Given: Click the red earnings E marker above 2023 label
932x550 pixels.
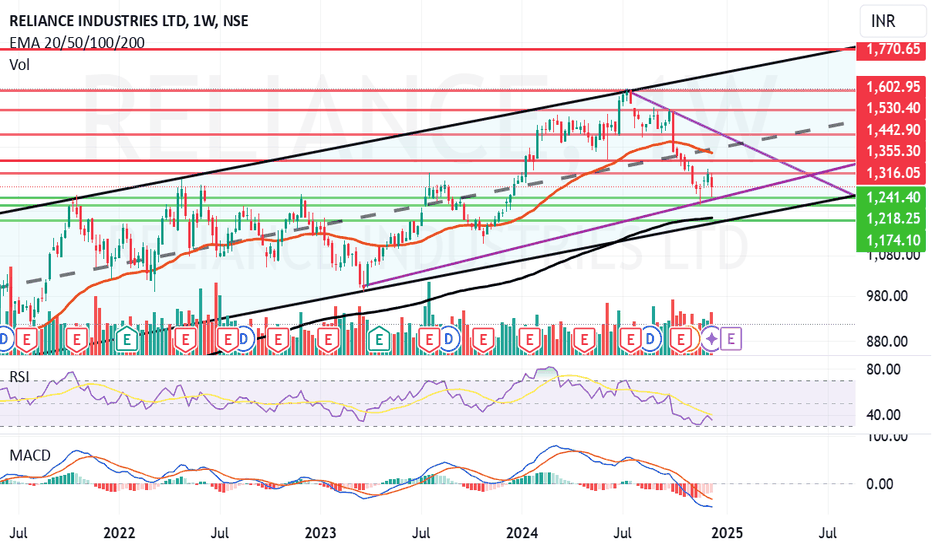Looking at the screenshot, I should (328, 340).
